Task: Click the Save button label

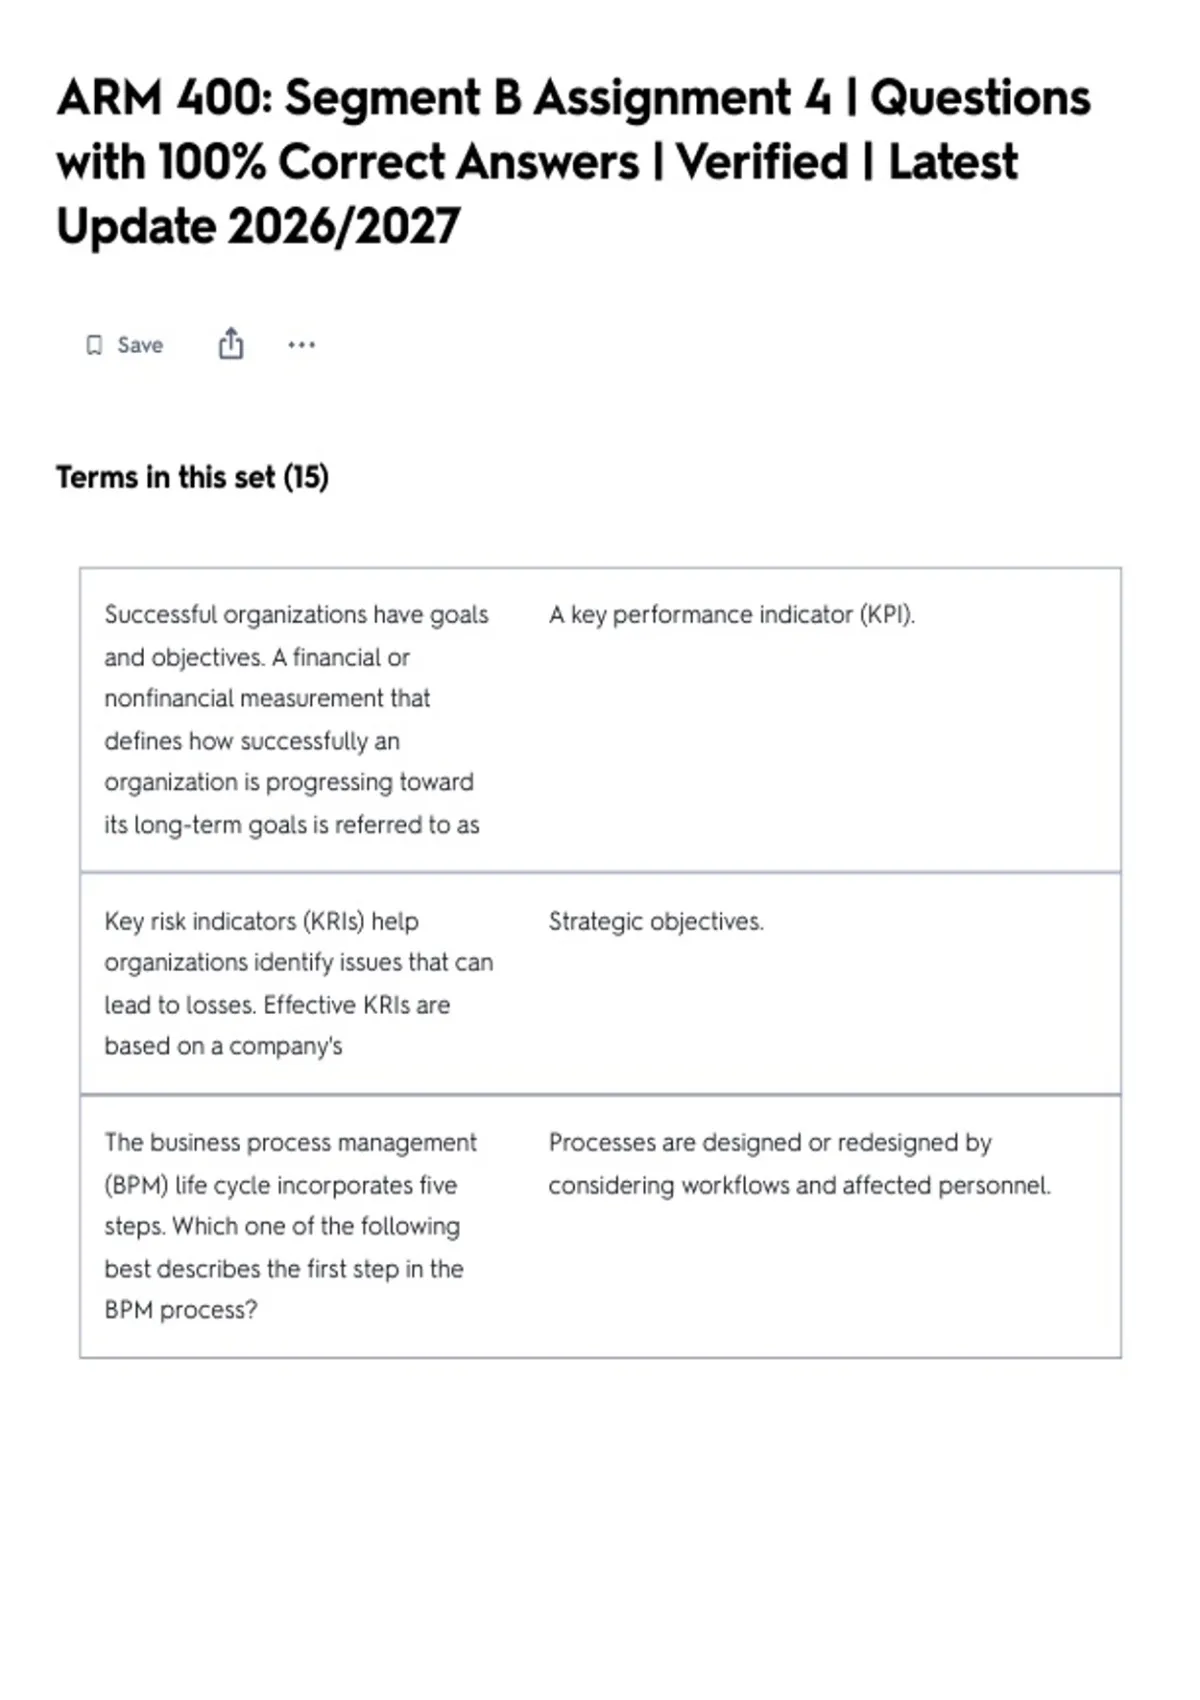Action: [140, 345]
